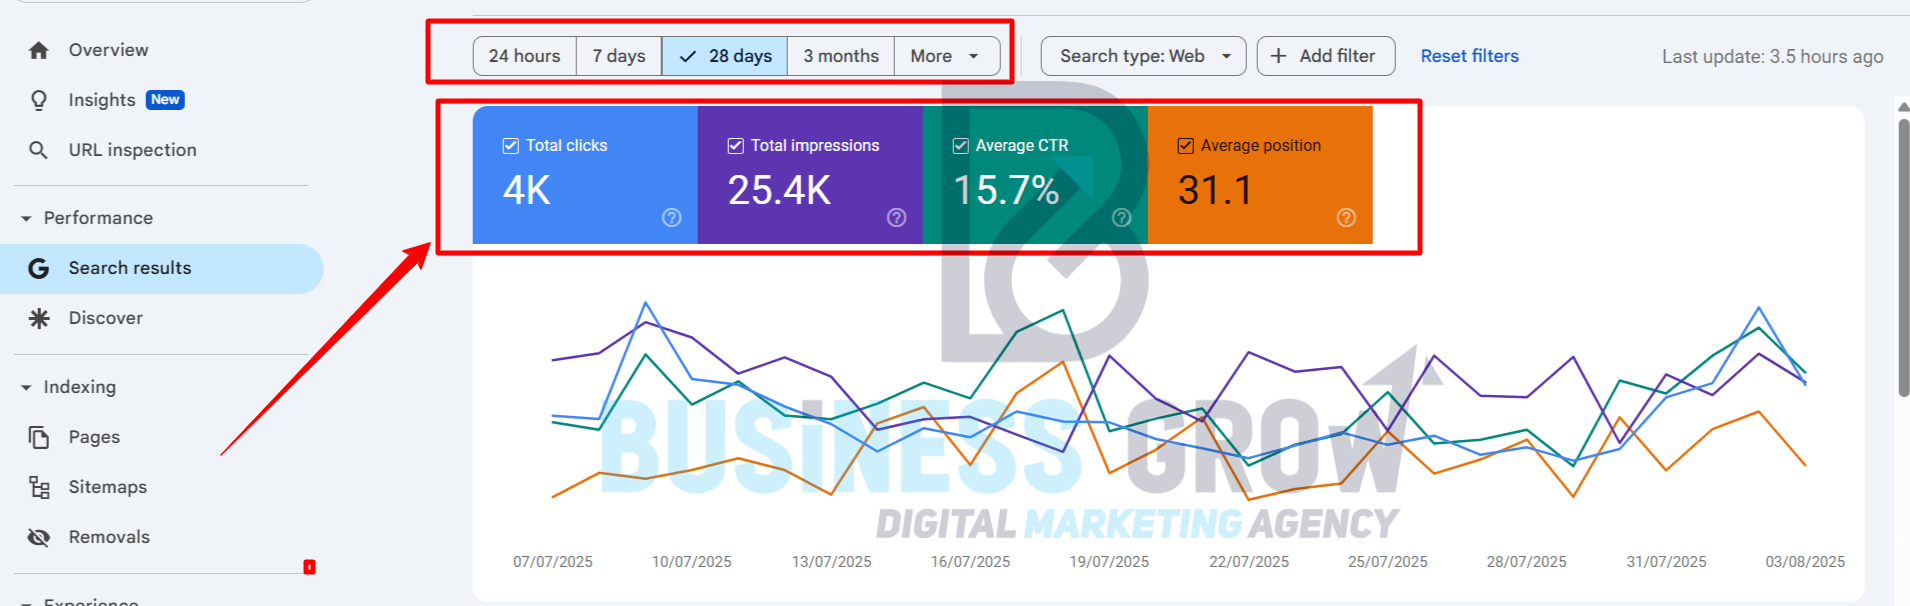This screenshot has width=1910, height=606.
Task: Open the More date range dropdown
Action: click(x=946, y=56)
